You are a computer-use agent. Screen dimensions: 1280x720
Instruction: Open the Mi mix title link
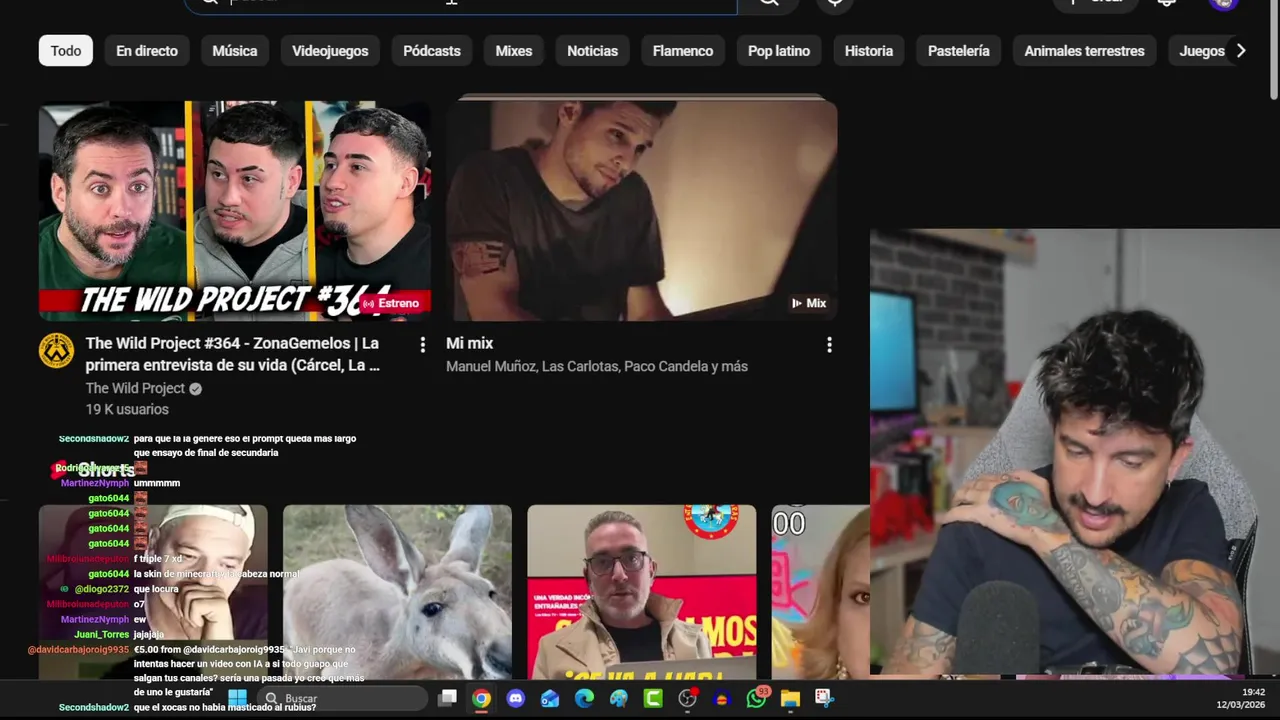pyautogui.click(x=469, y=343)
